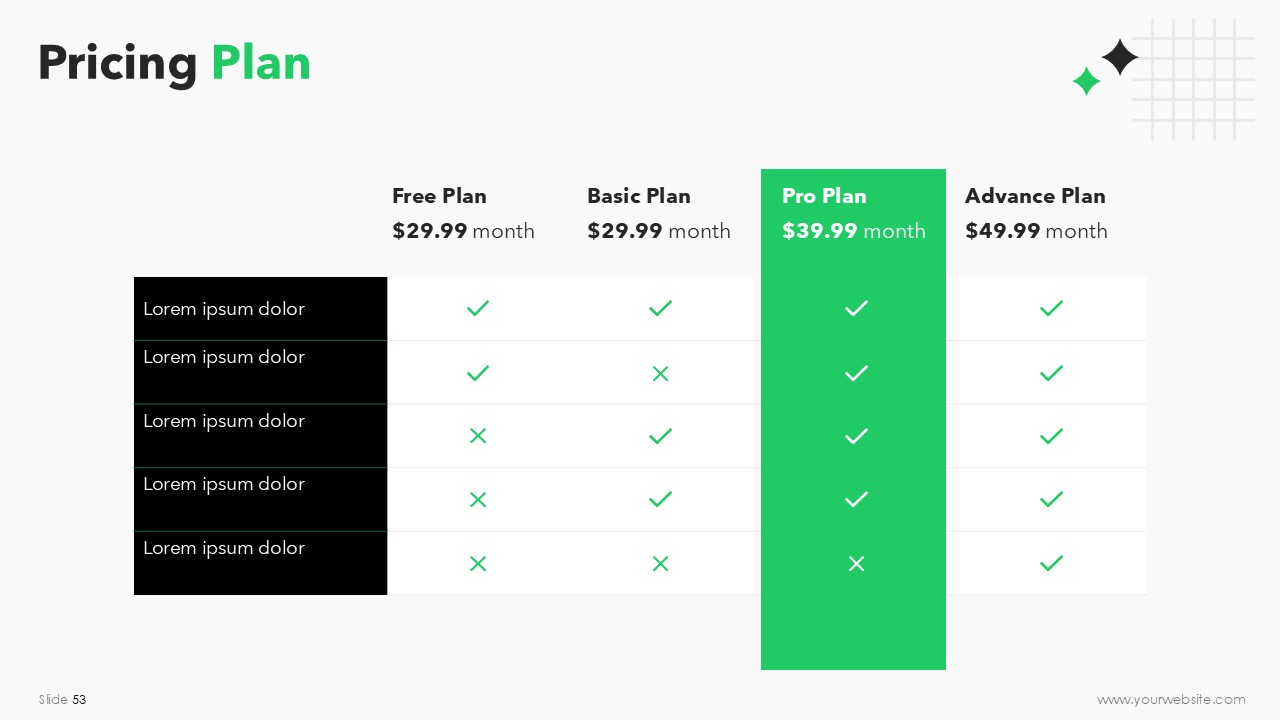Click the Free Plan checkmark in first row
This screenshot has width=1280, height=720.
(x=478, y=308)
